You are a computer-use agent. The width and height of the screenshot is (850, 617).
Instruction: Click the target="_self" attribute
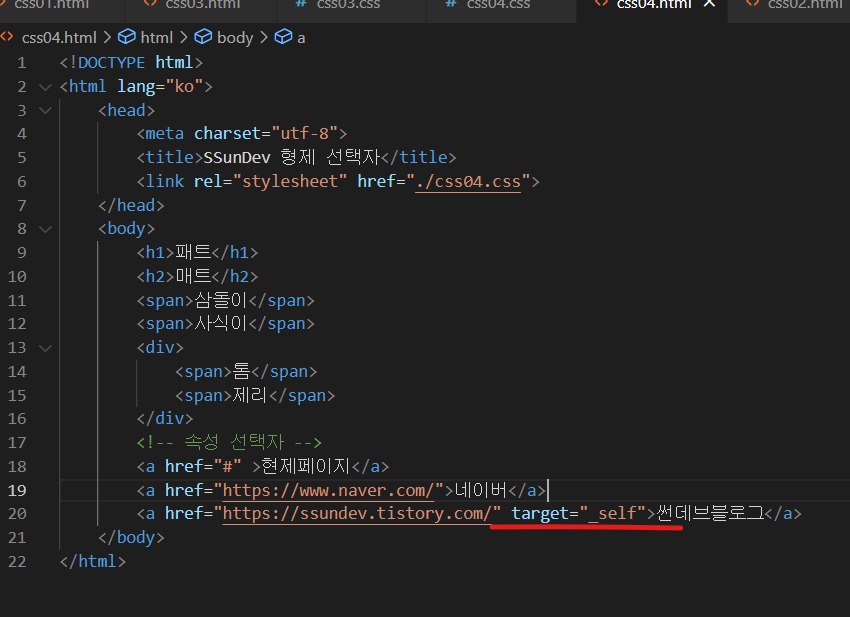tap(579, 513)
